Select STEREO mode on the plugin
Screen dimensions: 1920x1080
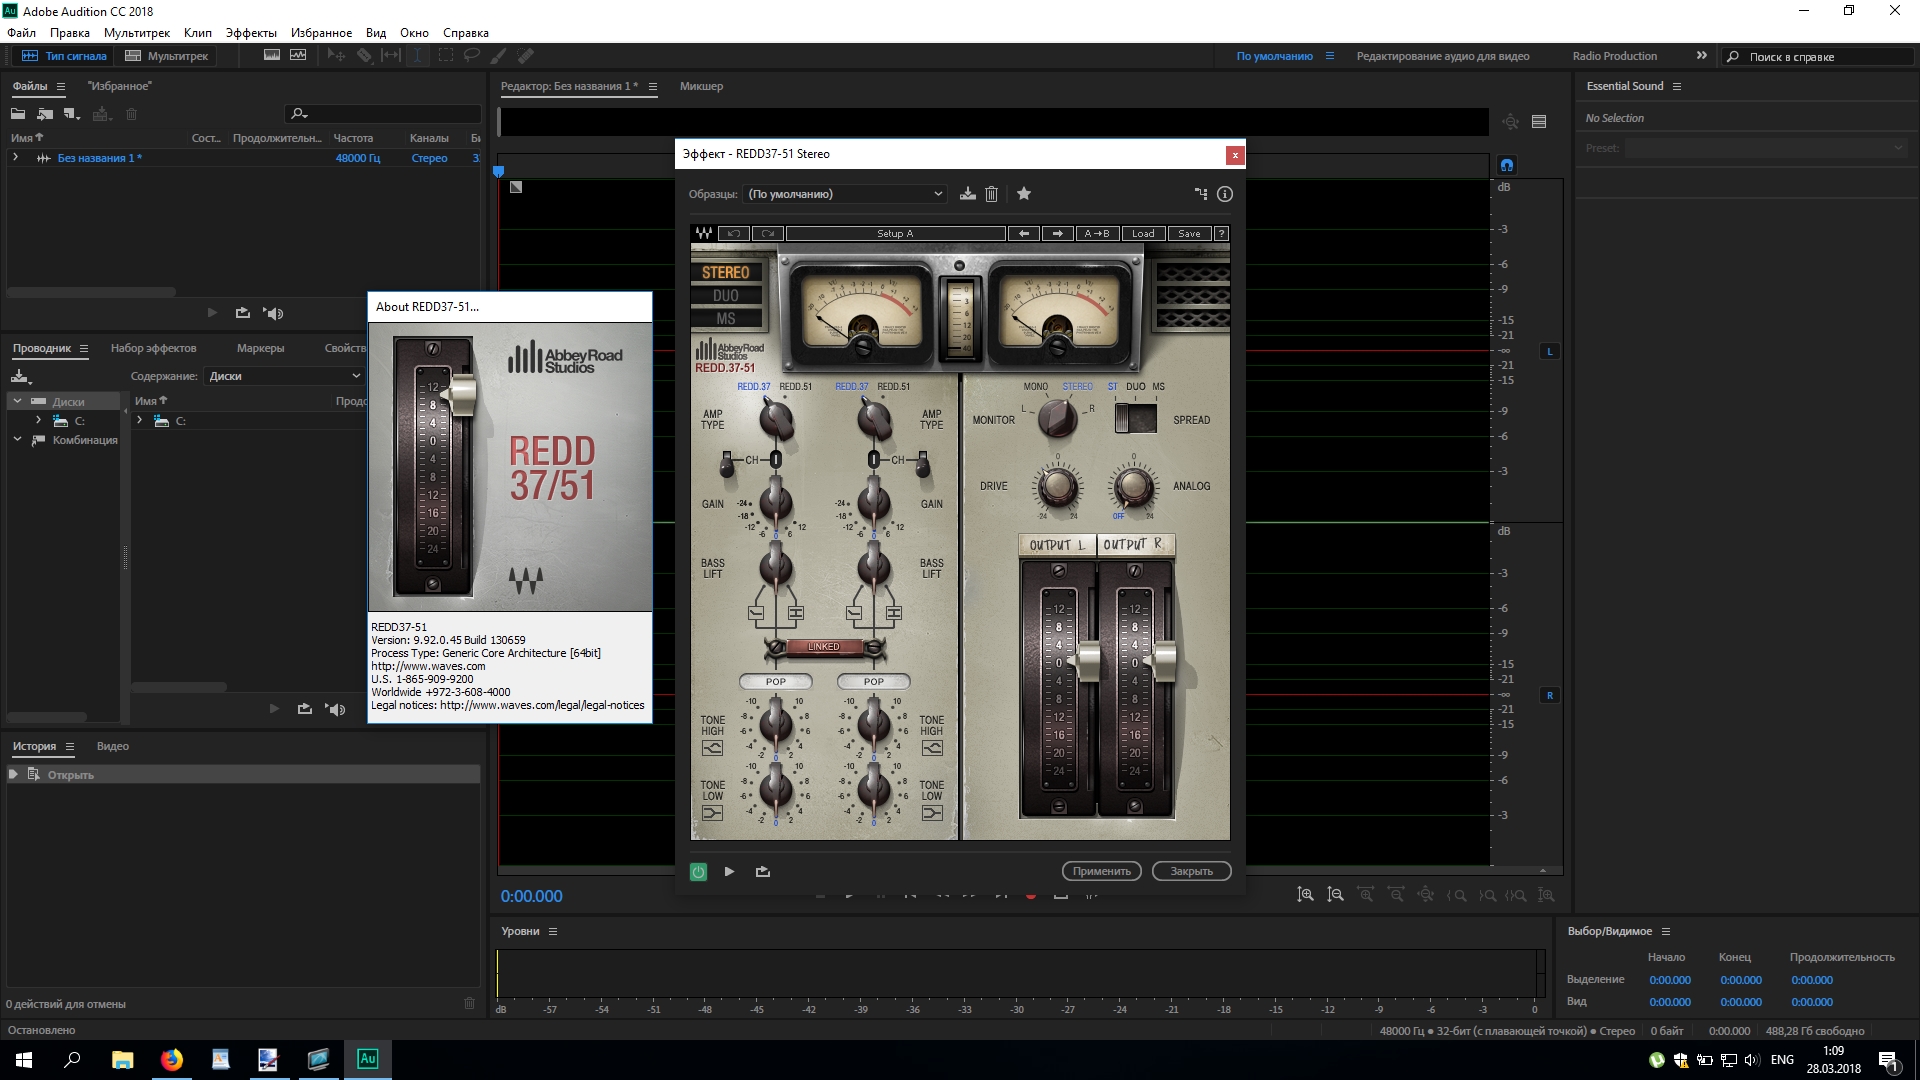pyautogui.click(x=726, y=272)
